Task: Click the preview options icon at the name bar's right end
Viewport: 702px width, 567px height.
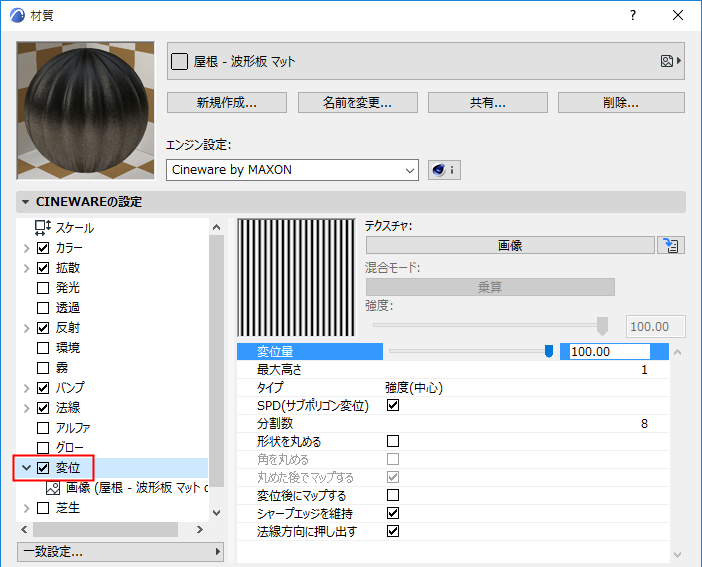Action: pyautogui.click(x=671, y=61)
